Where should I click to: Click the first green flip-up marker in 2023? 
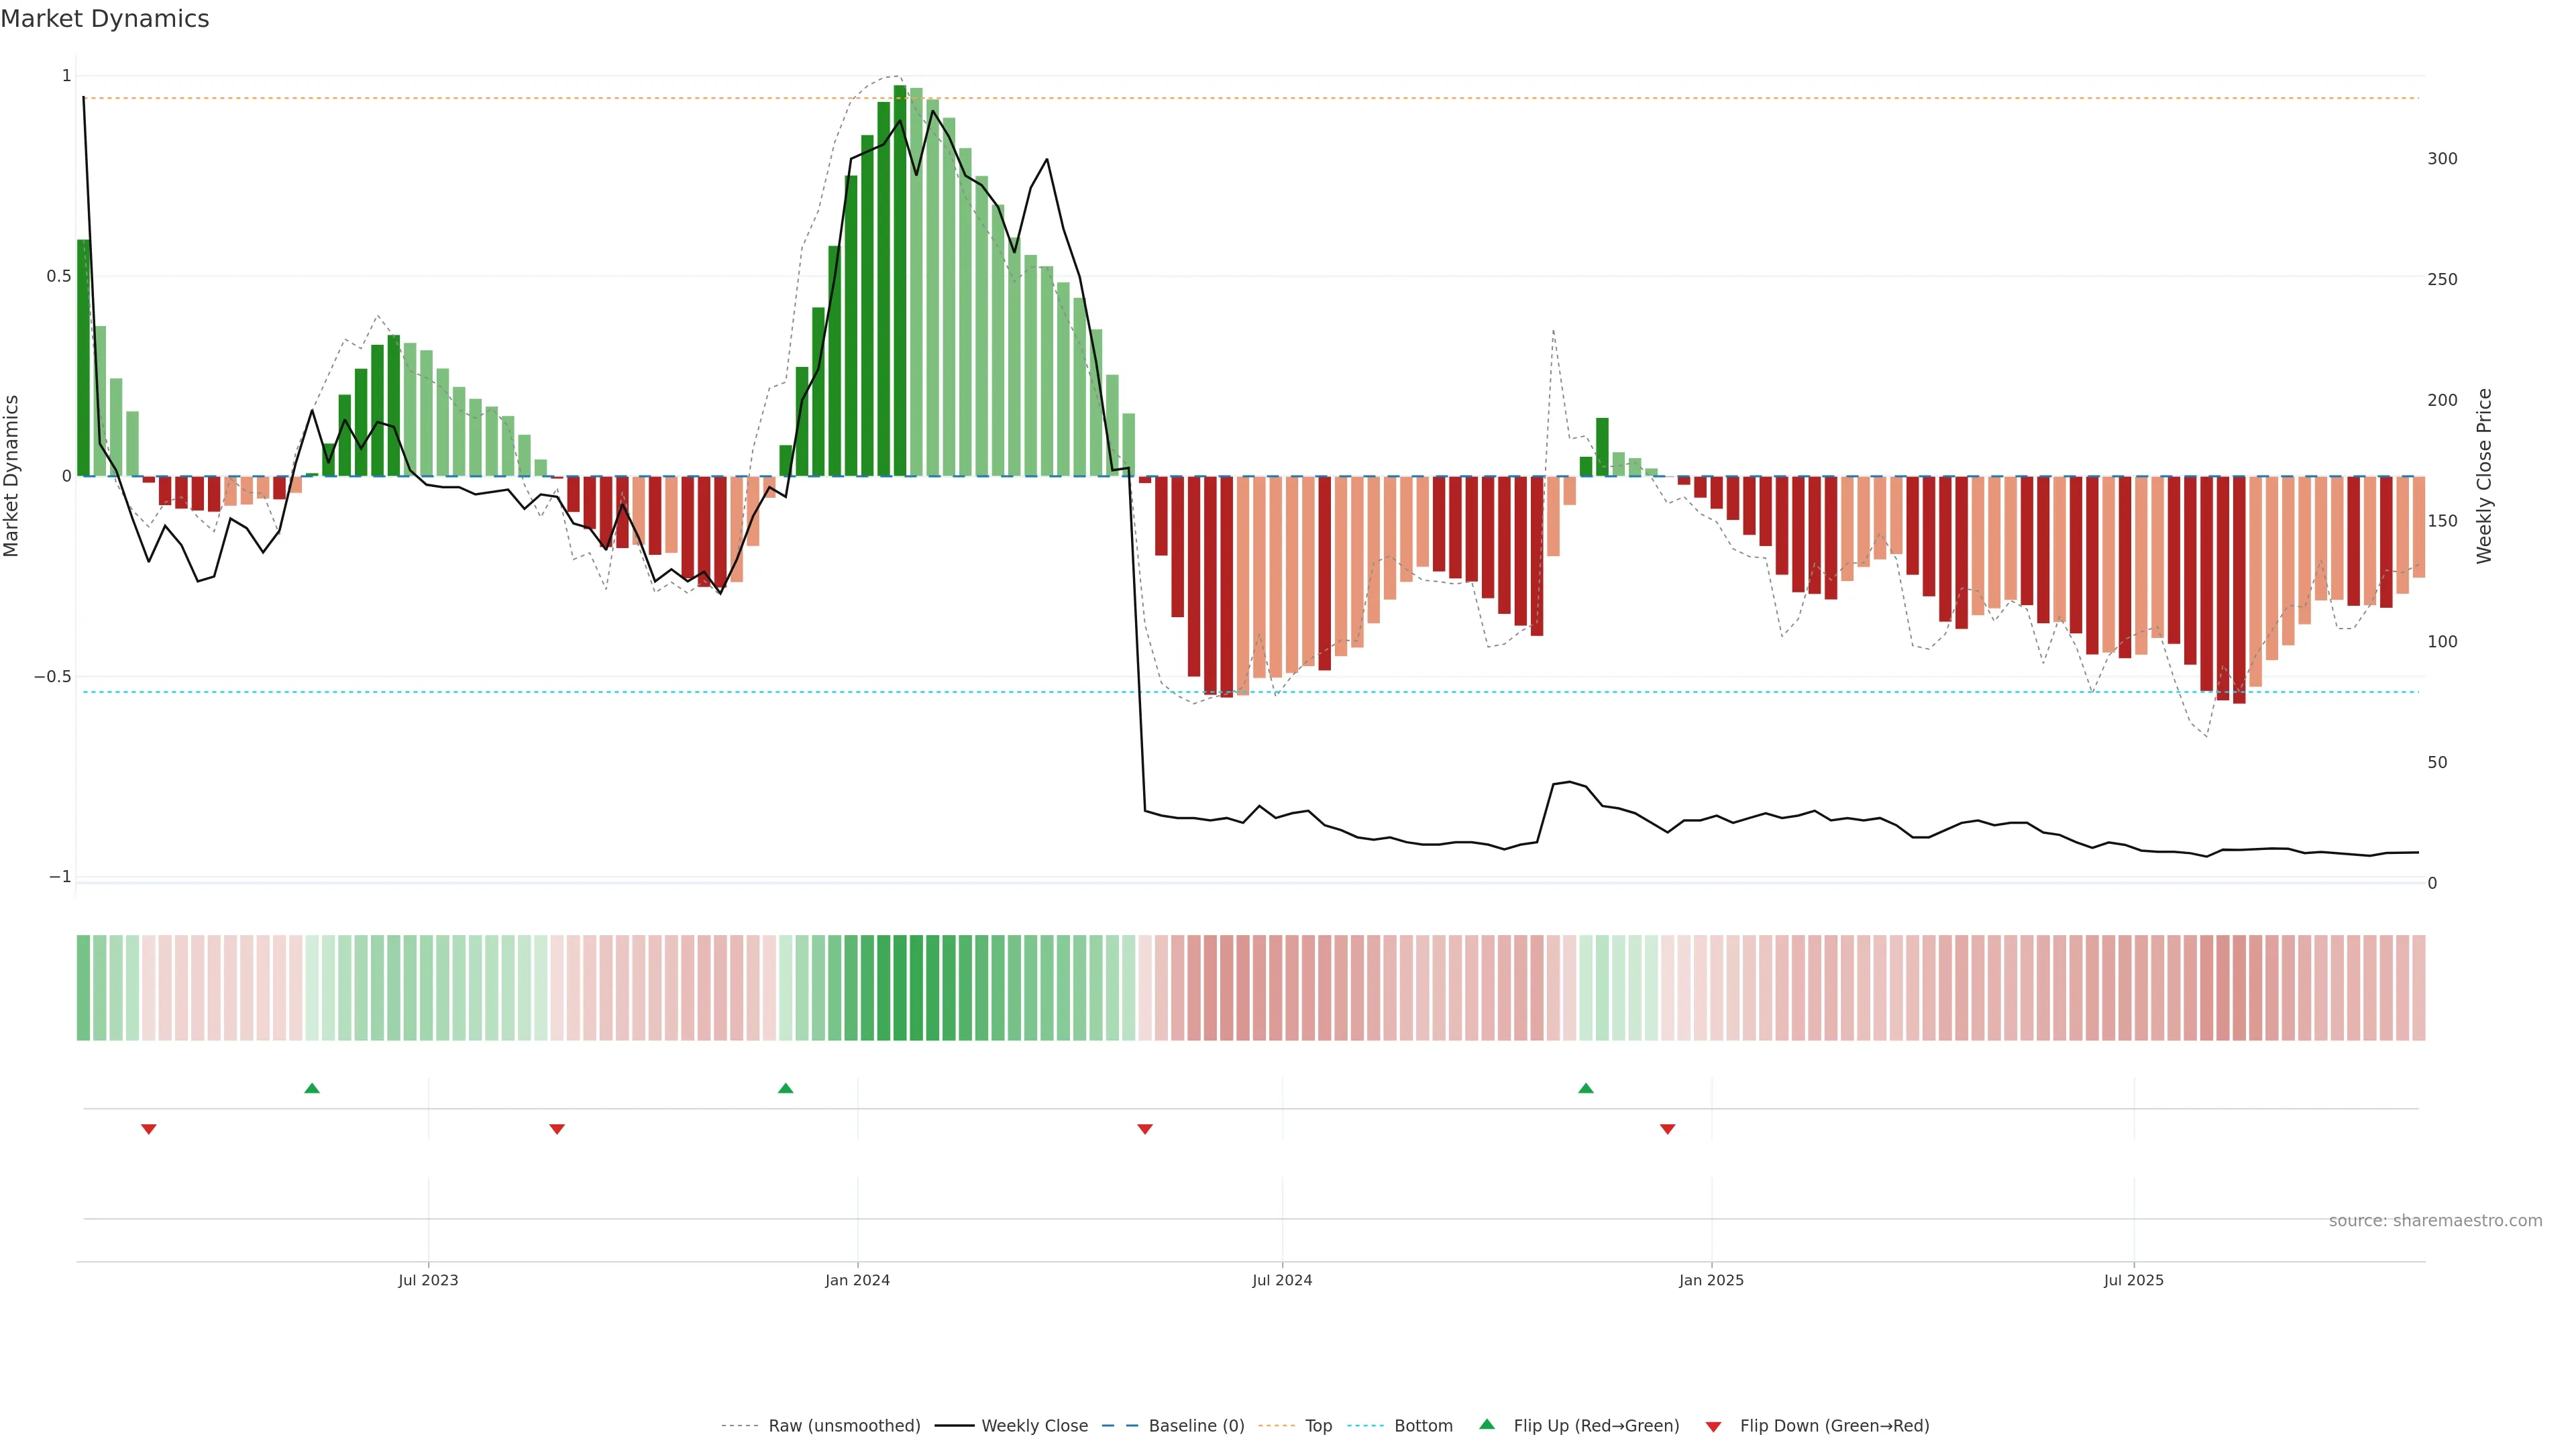312,1088
